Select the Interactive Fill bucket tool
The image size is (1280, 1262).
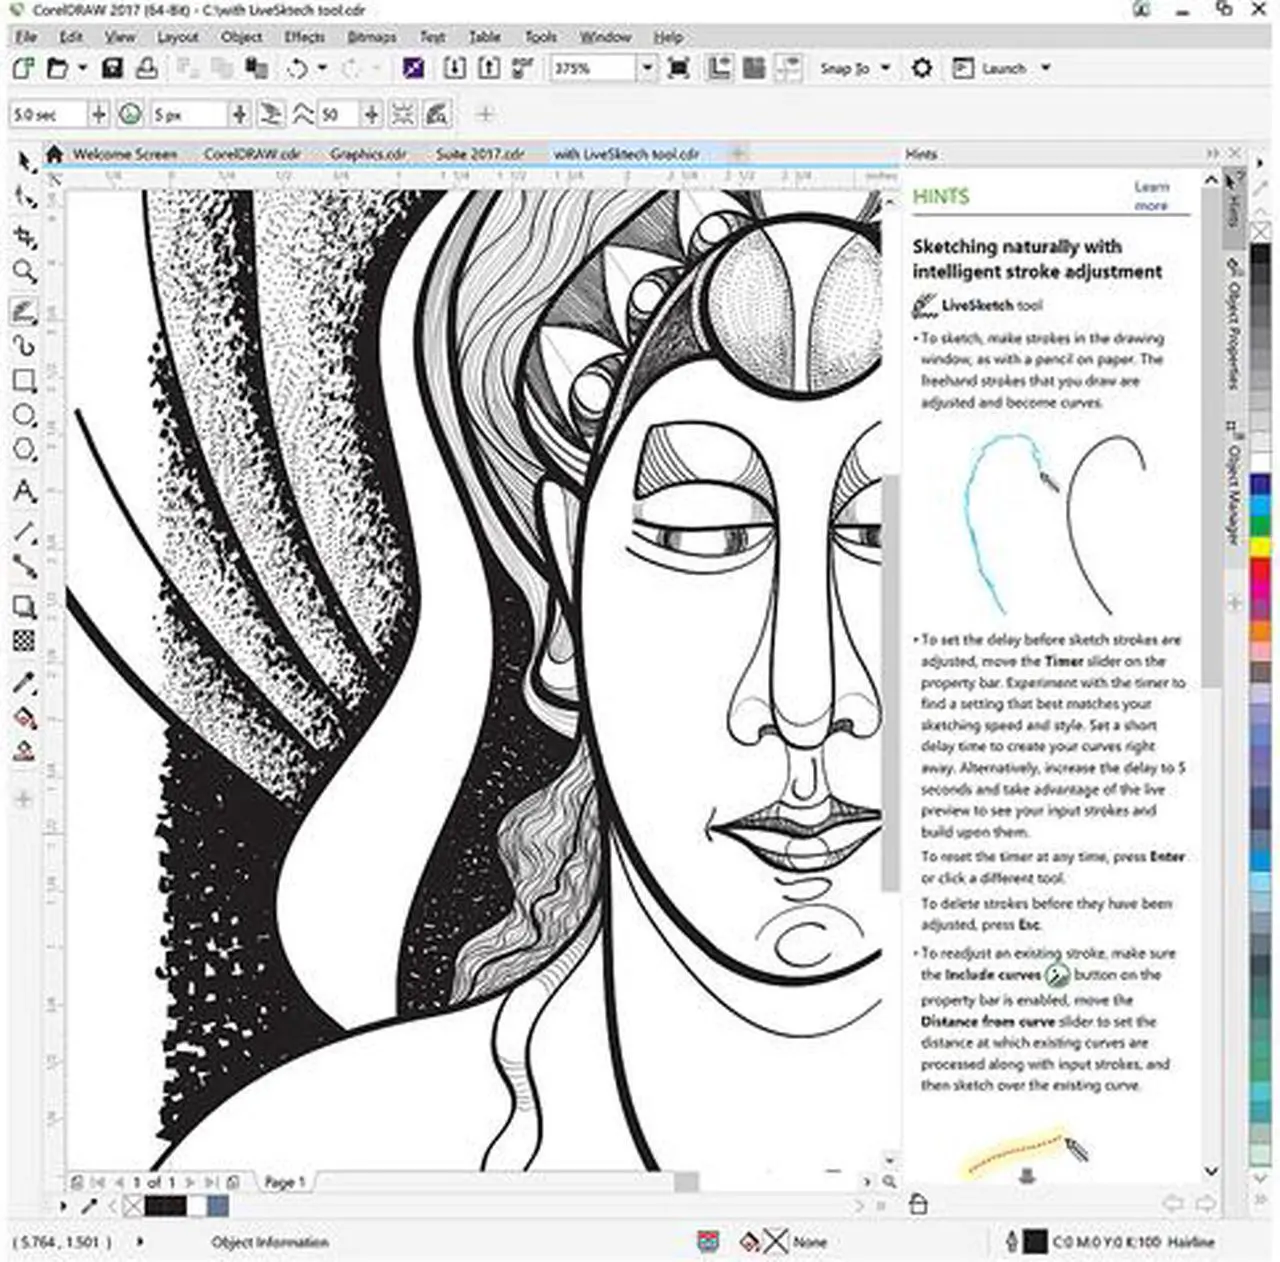(24, 717)
